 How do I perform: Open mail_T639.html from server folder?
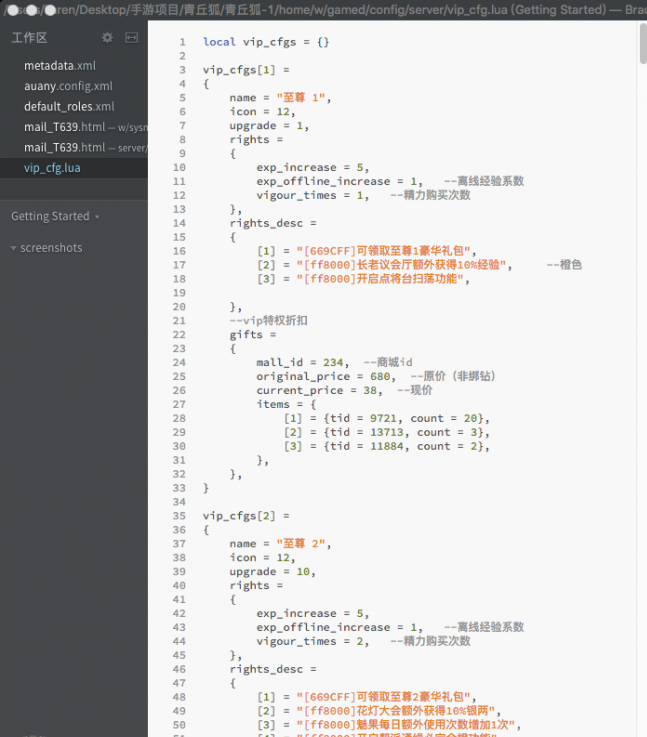[x=64, y=147]
